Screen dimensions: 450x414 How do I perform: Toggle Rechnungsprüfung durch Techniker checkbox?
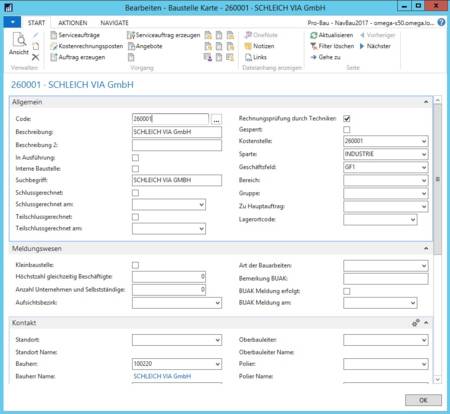[347, 119]
